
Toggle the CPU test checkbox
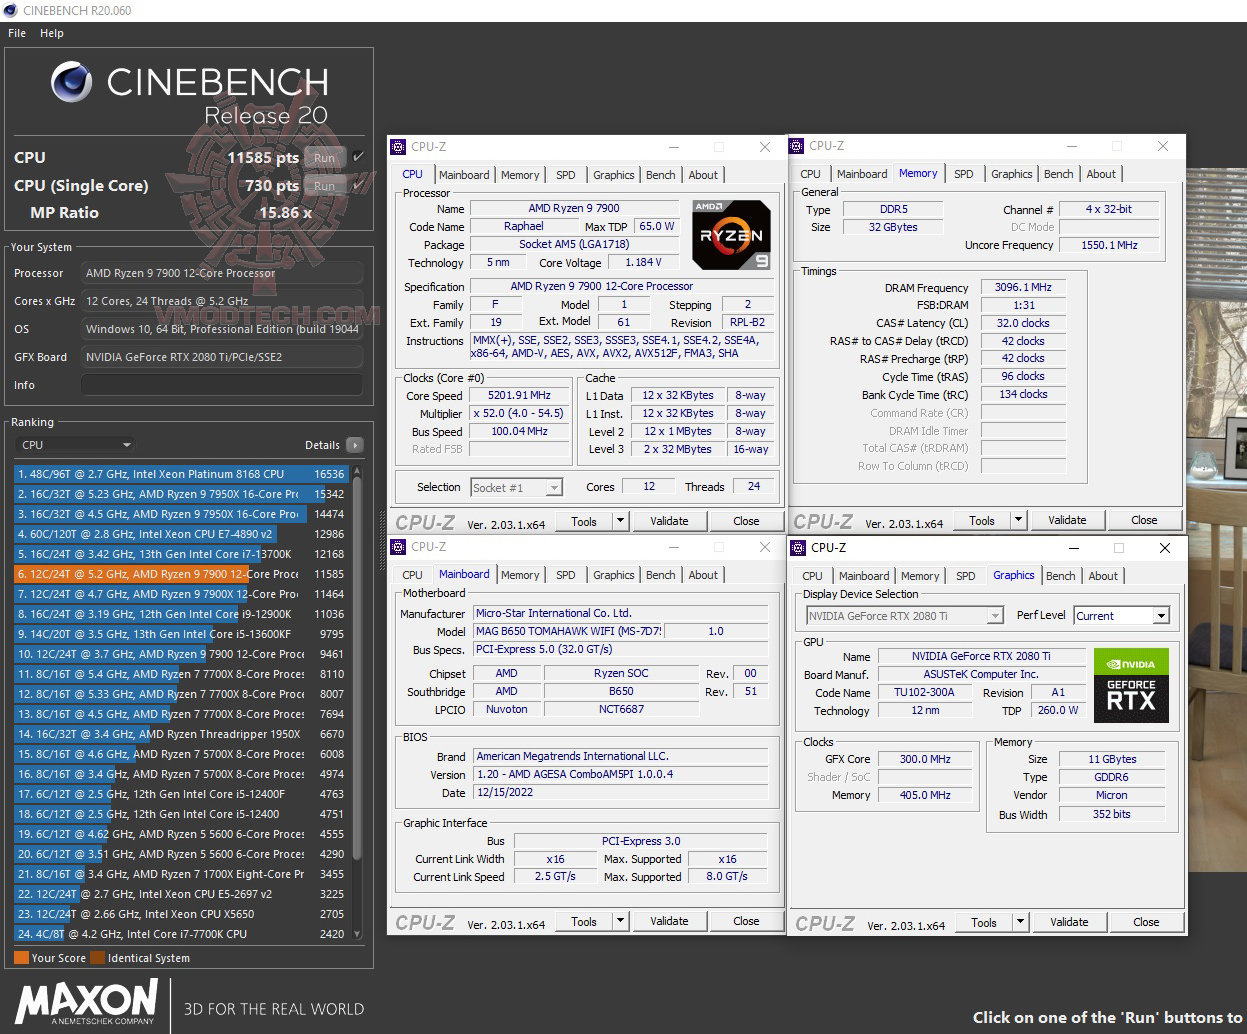point(358,157)
